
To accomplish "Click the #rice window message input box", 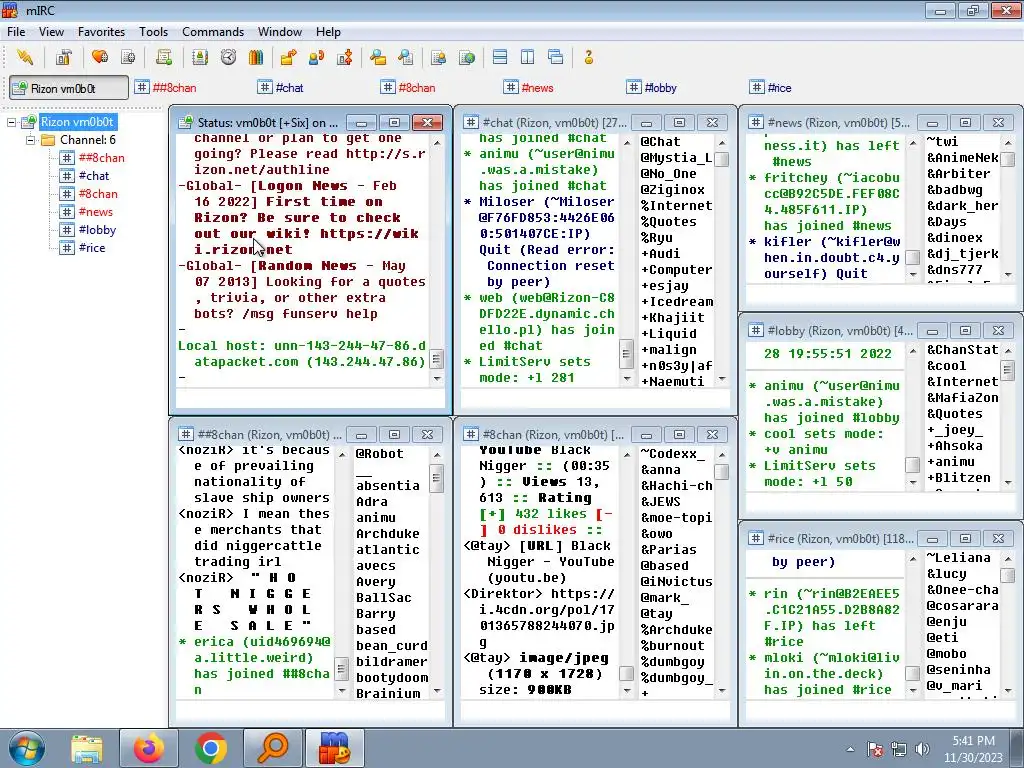I will [881, 711].
